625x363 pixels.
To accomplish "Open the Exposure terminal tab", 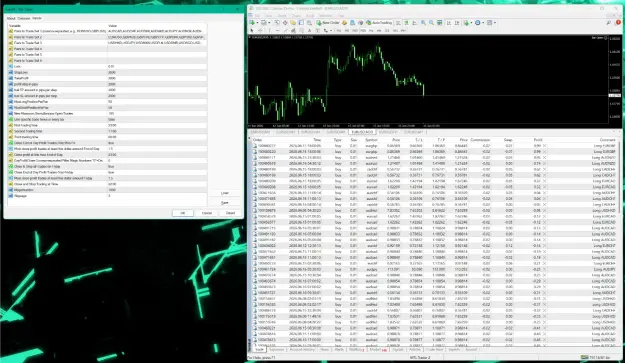I will 276,349.
